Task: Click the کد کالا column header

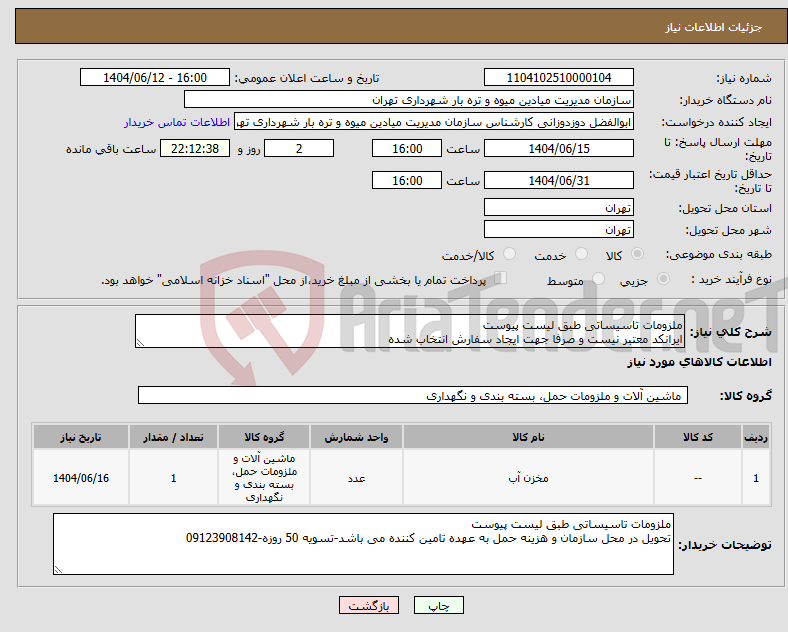Action: tap(697, 437)
